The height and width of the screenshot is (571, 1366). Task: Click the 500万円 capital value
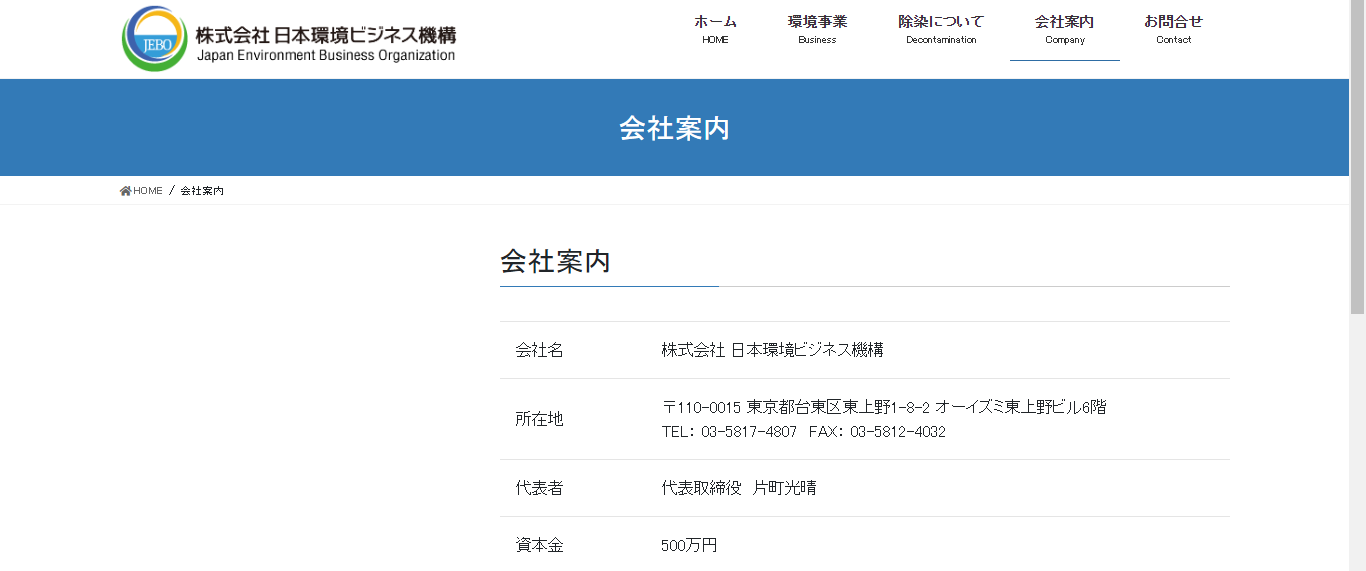point(689,545)
